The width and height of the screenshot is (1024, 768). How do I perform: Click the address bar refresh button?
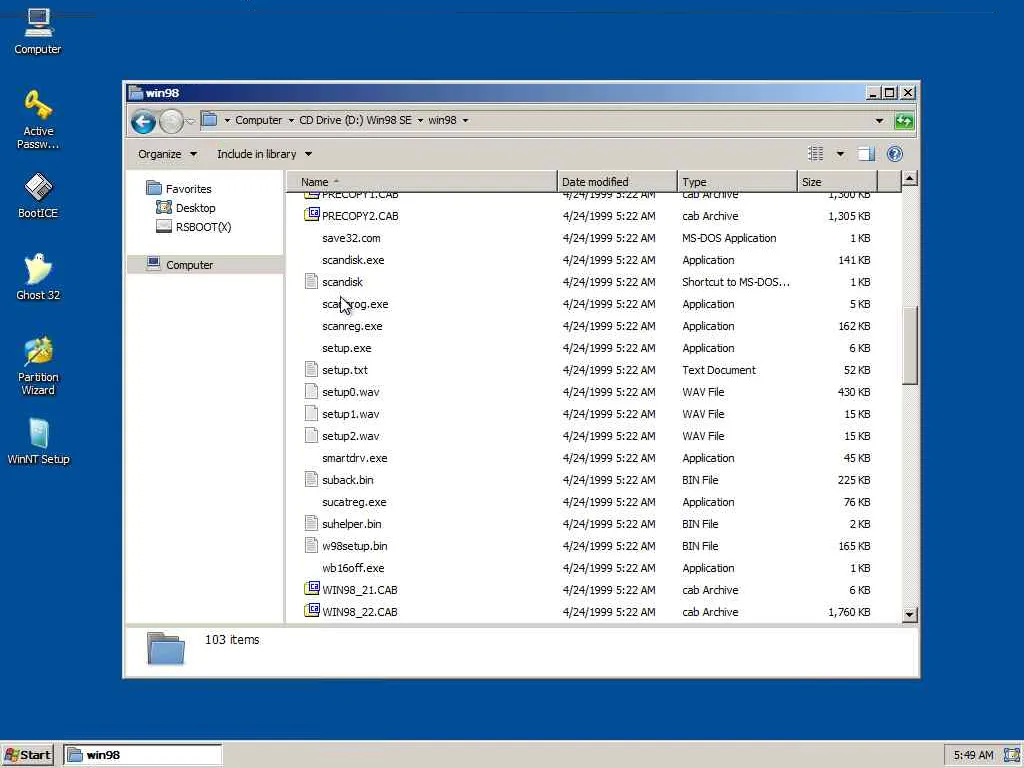point(904,121)
